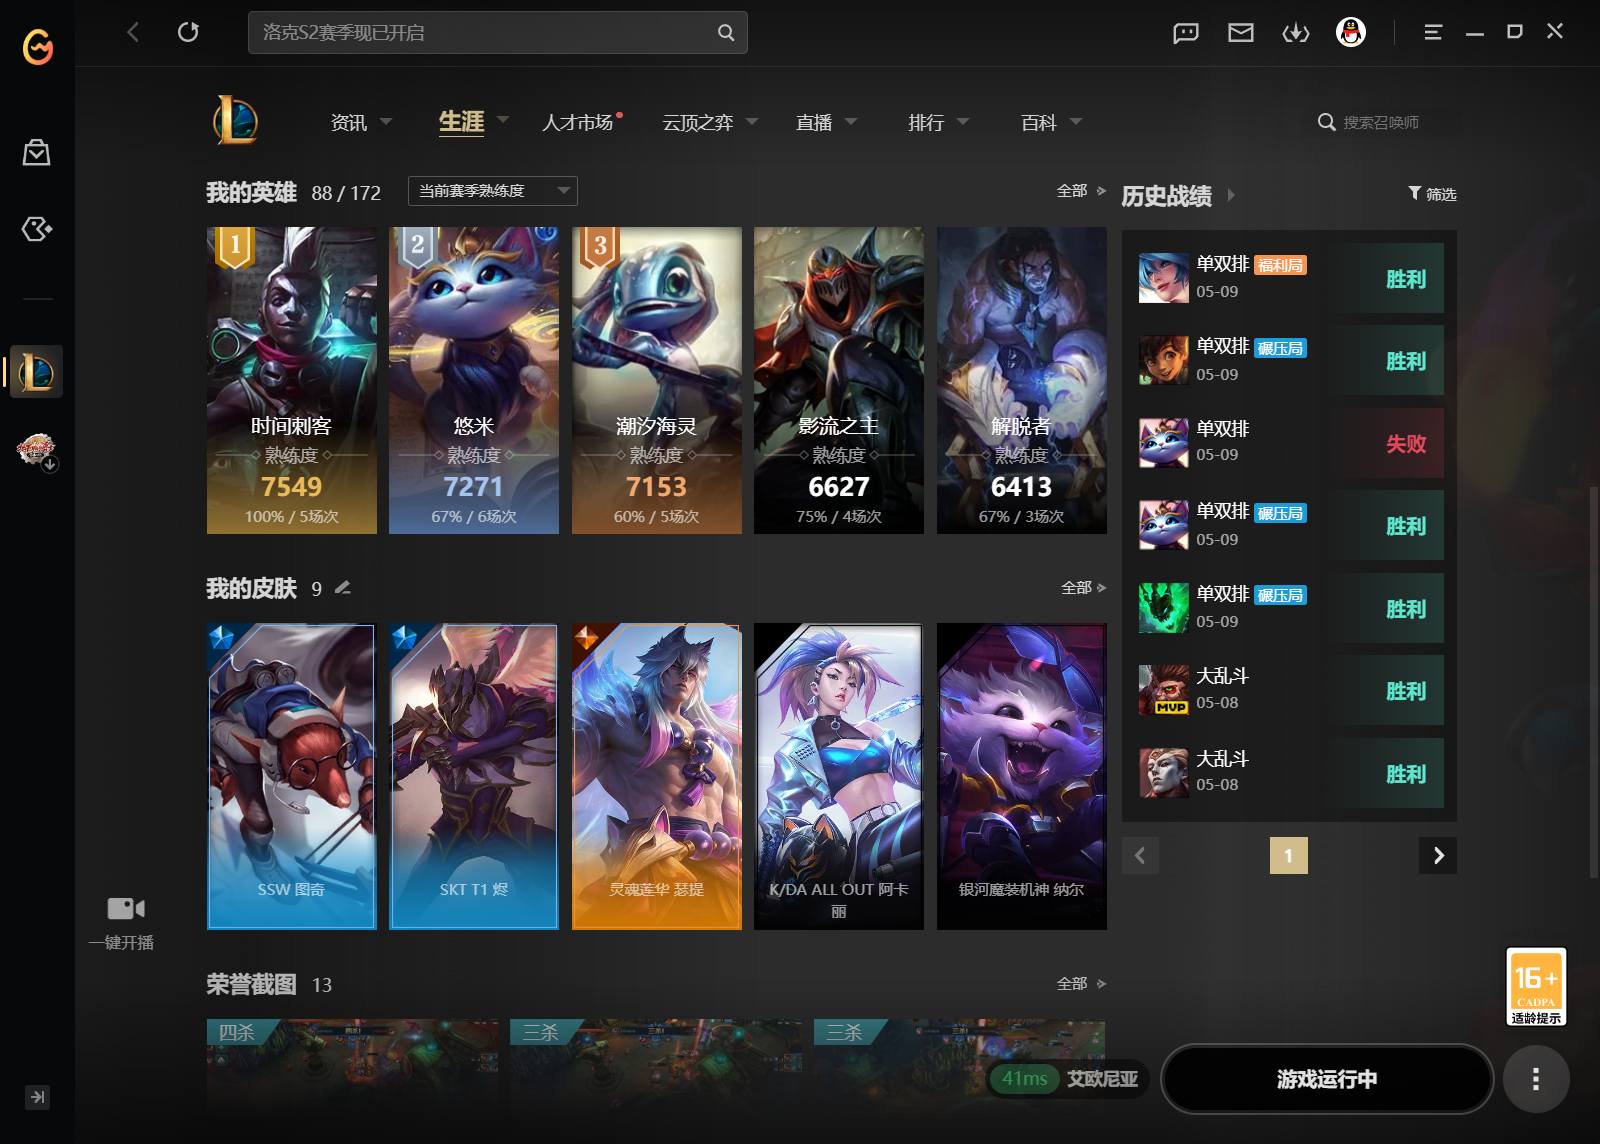Edit my skins with pencil icon
Image resolution: width=1600 pixels, height=1144 pixels.
[x=343, y=588]
